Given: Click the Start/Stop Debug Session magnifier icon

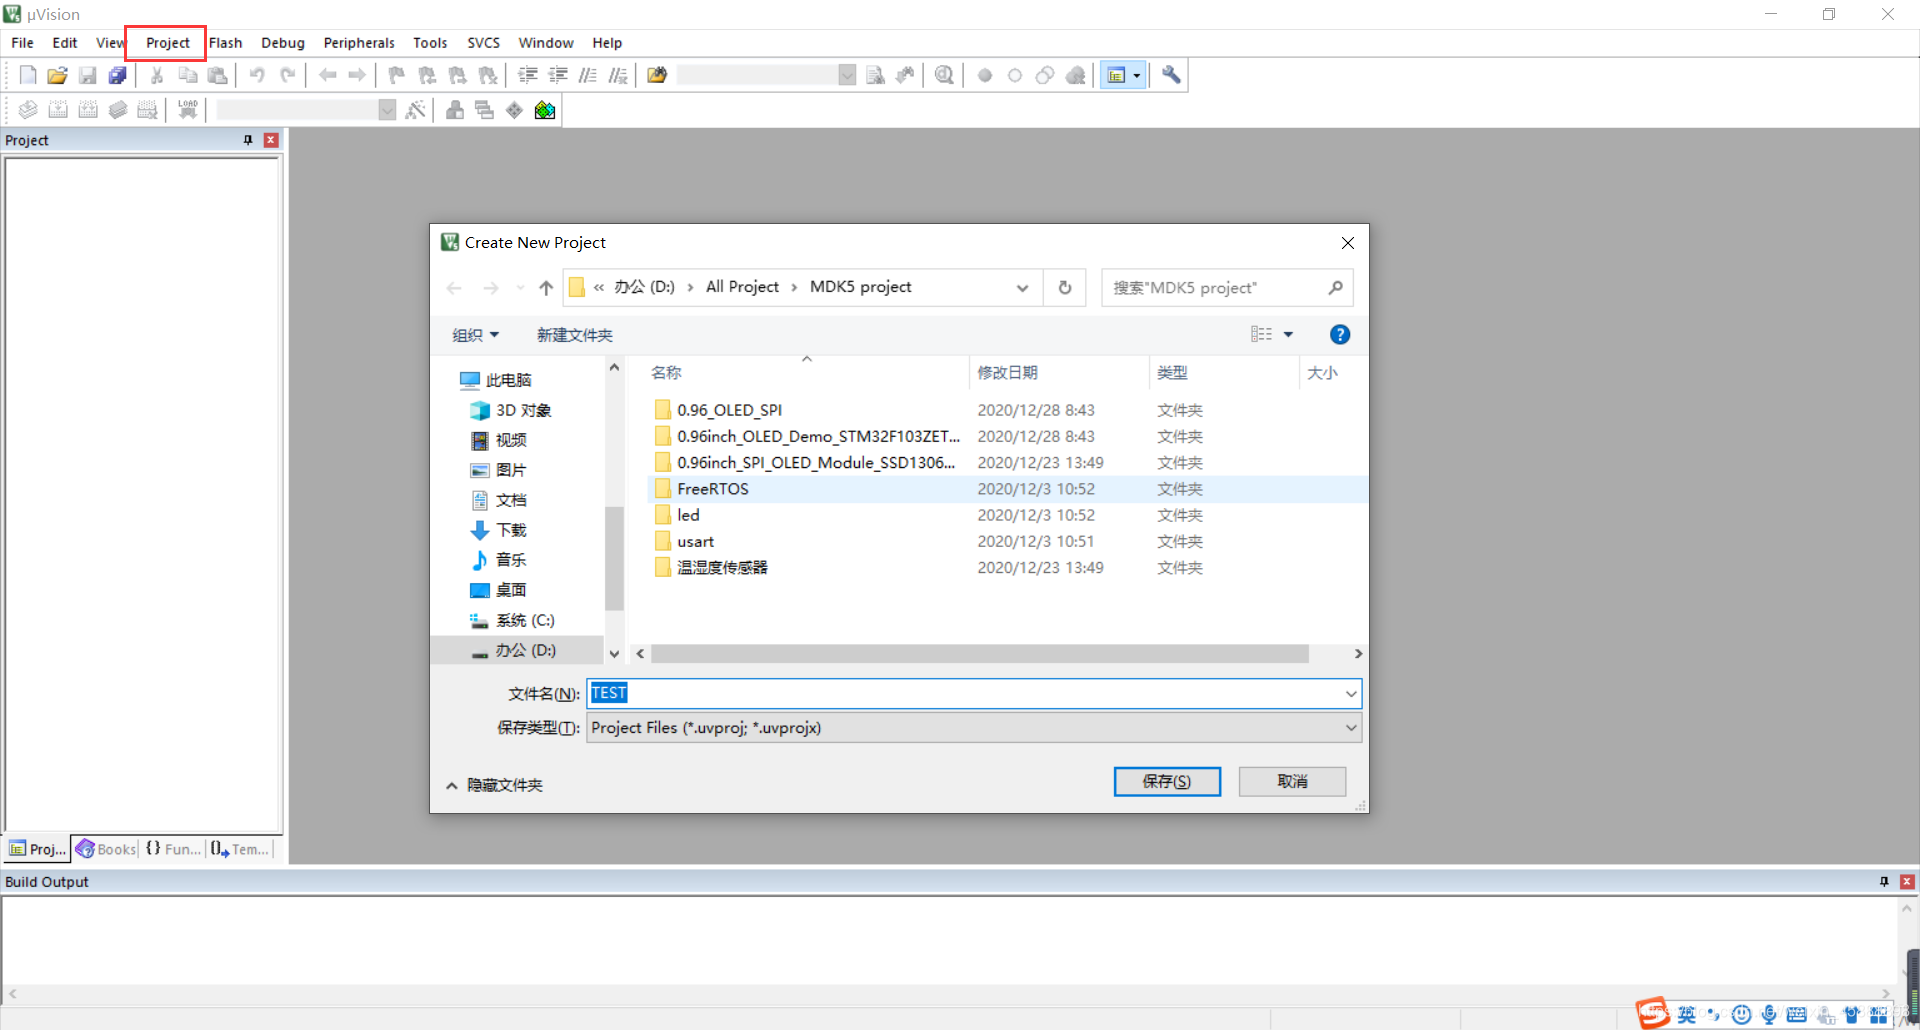Looking at the screenshot, I should click(x=944, y=75).
